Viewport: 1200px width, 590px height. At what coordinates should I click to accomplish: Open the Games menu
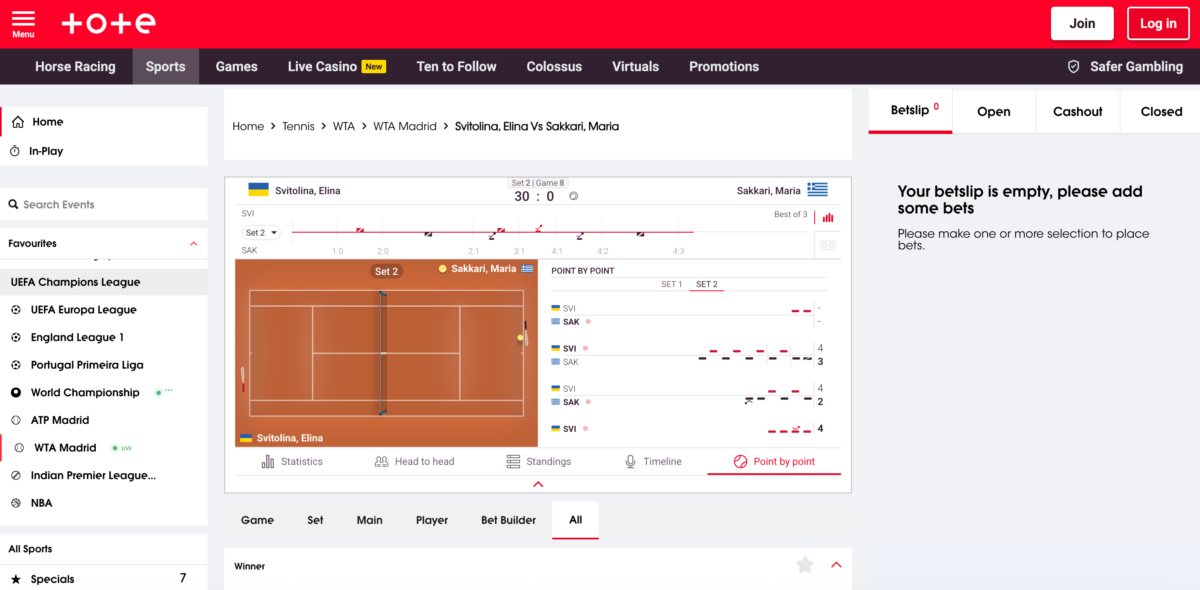tap(237, 67)
